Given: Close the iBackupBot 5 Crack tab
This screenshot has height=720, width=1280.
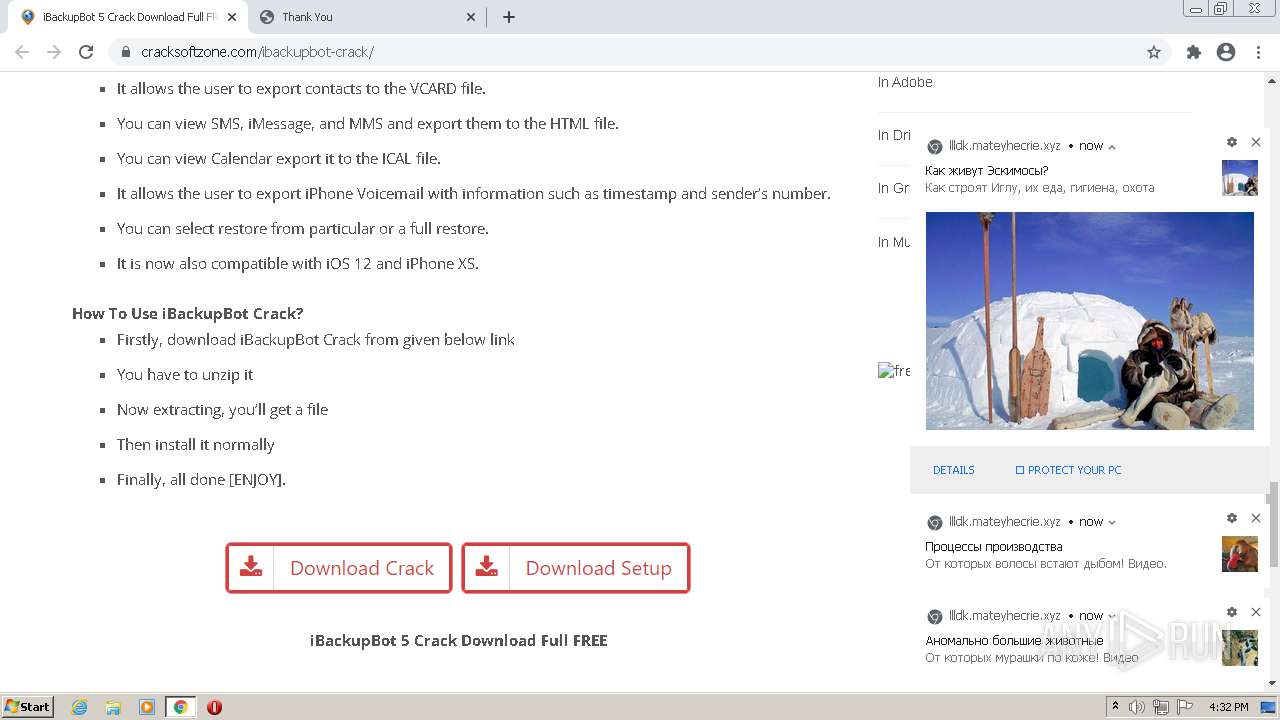Looking at the screenshot, I should point(232,17).
